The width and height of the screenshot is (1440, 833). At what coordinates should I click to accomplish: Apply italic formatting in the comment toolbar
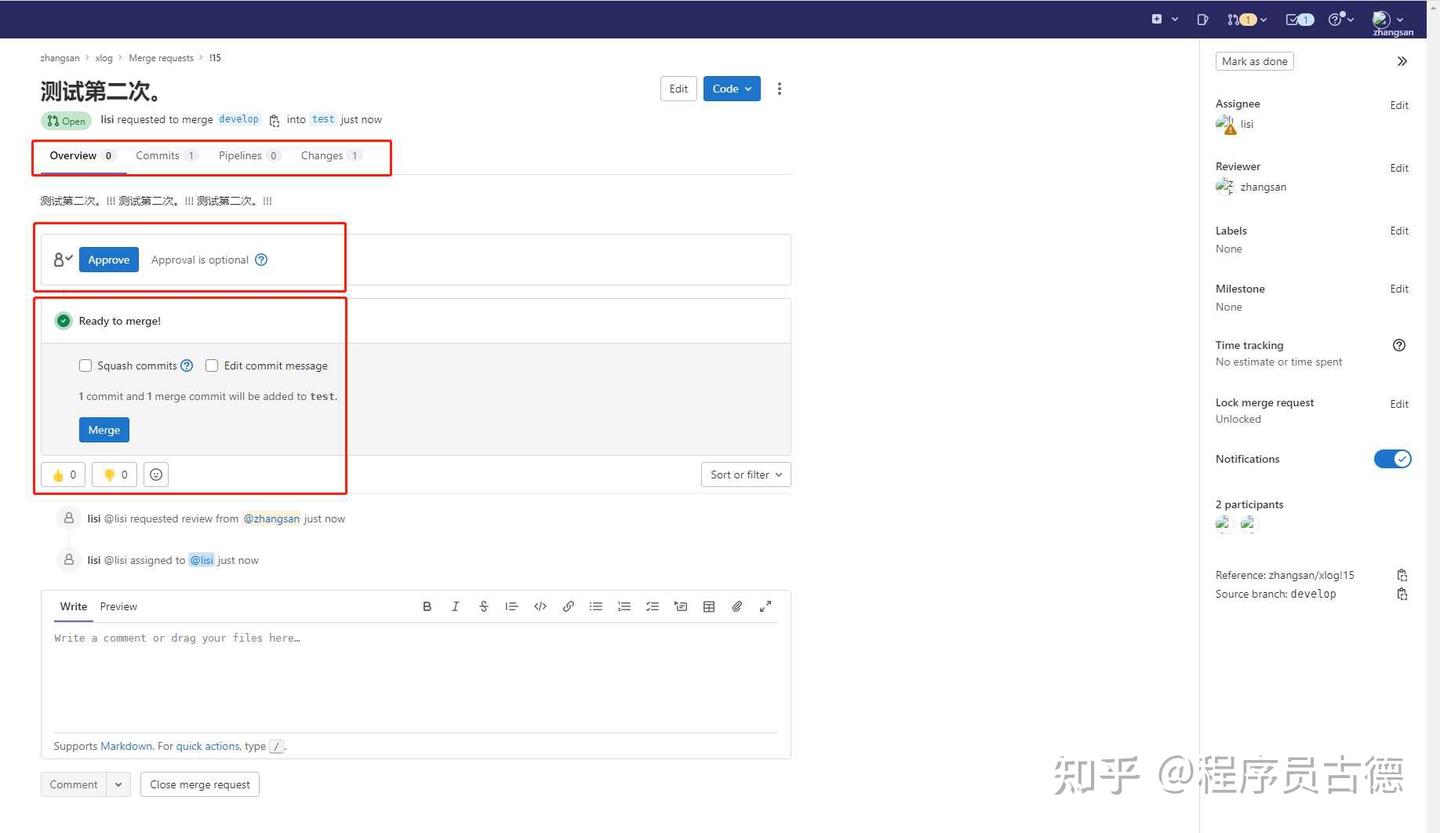455,606
